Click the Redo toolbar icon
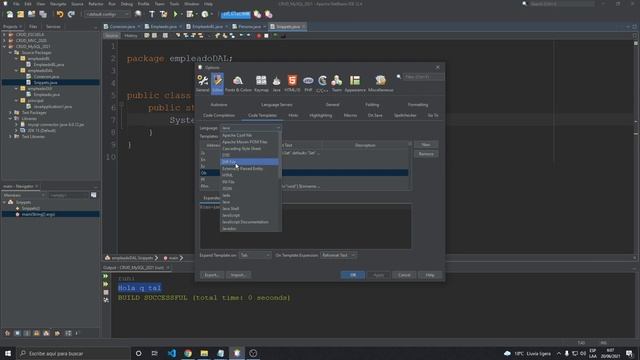The height and width of the screenshot is (360, 640). coord(71,14)
